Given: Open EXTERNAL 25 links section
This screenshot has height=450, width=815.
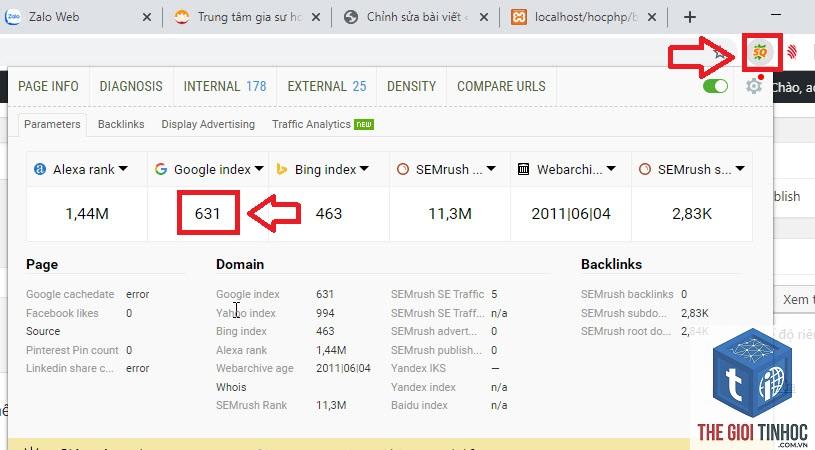Looking at the screenshot, I should 327,86.
